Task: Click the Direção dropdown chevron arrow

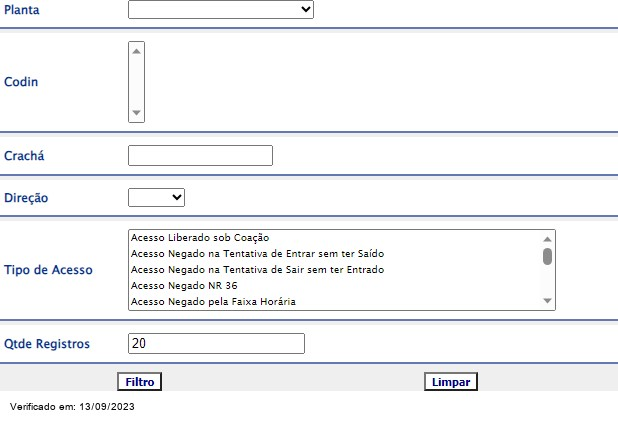Action: [177, 197]
